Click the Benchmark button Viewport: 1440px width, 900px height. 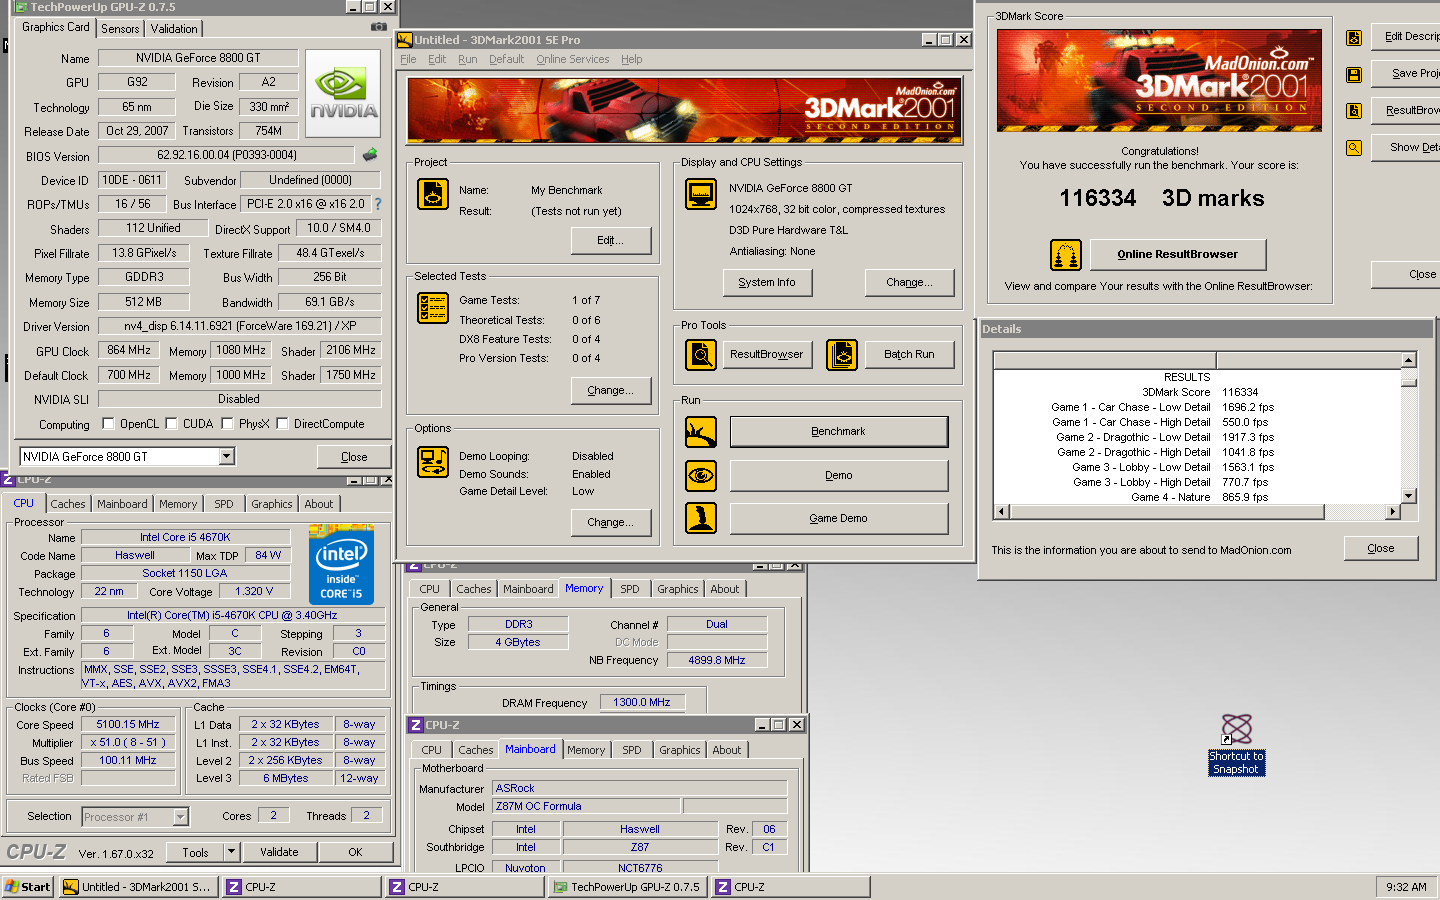(838, 432)
